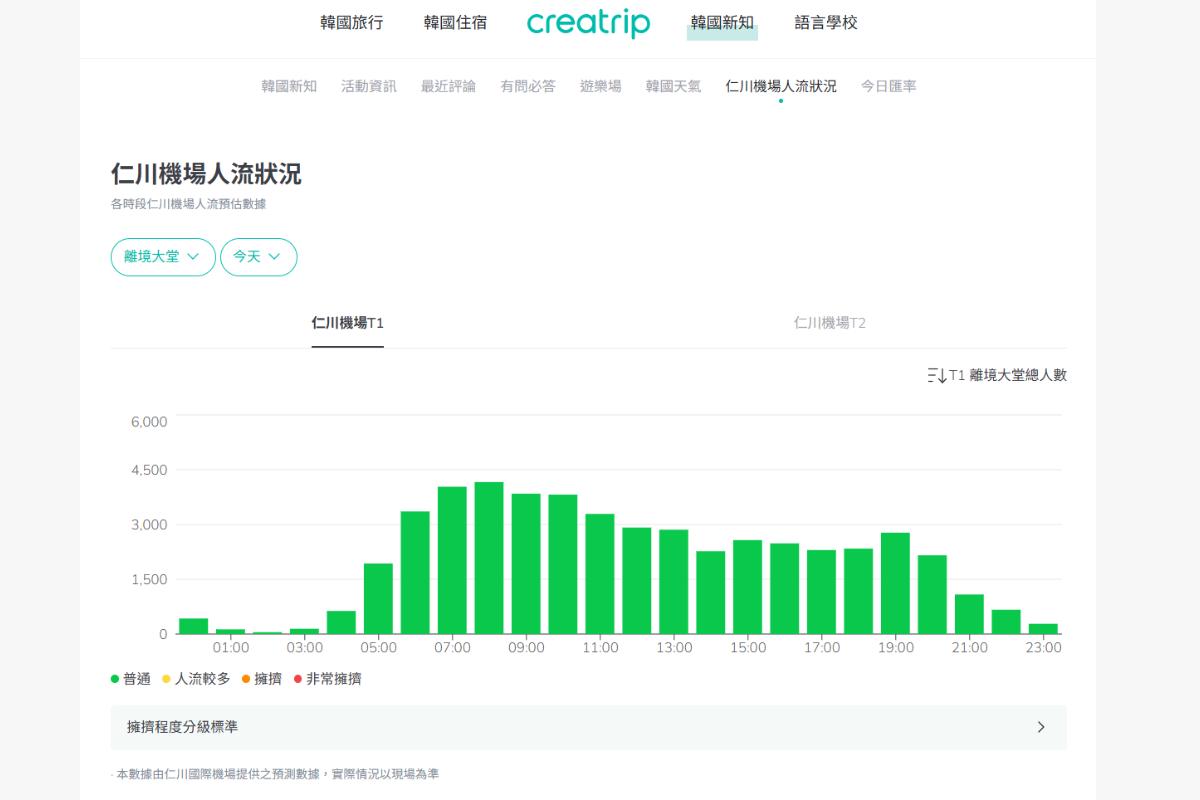This screenshot has width=1200, height=800.
Task: Select the 仁川機場T1 tab
Action: coord(347,323)
